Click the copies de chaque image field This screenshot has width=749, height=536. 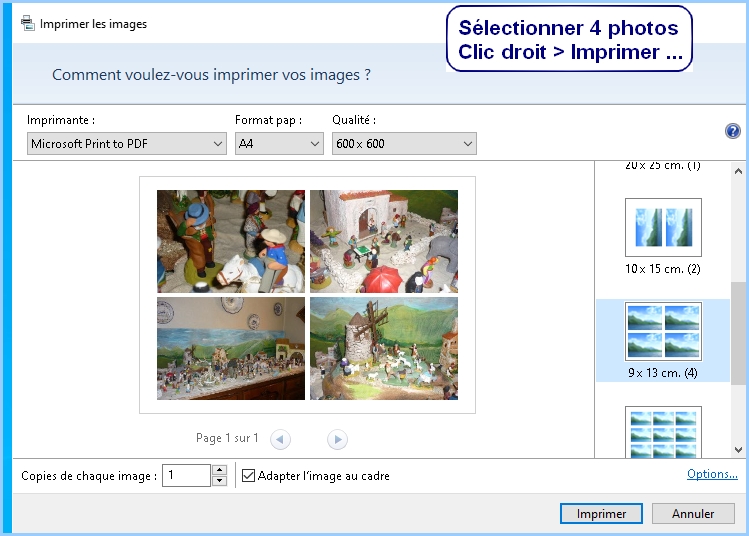coord(186,475)
